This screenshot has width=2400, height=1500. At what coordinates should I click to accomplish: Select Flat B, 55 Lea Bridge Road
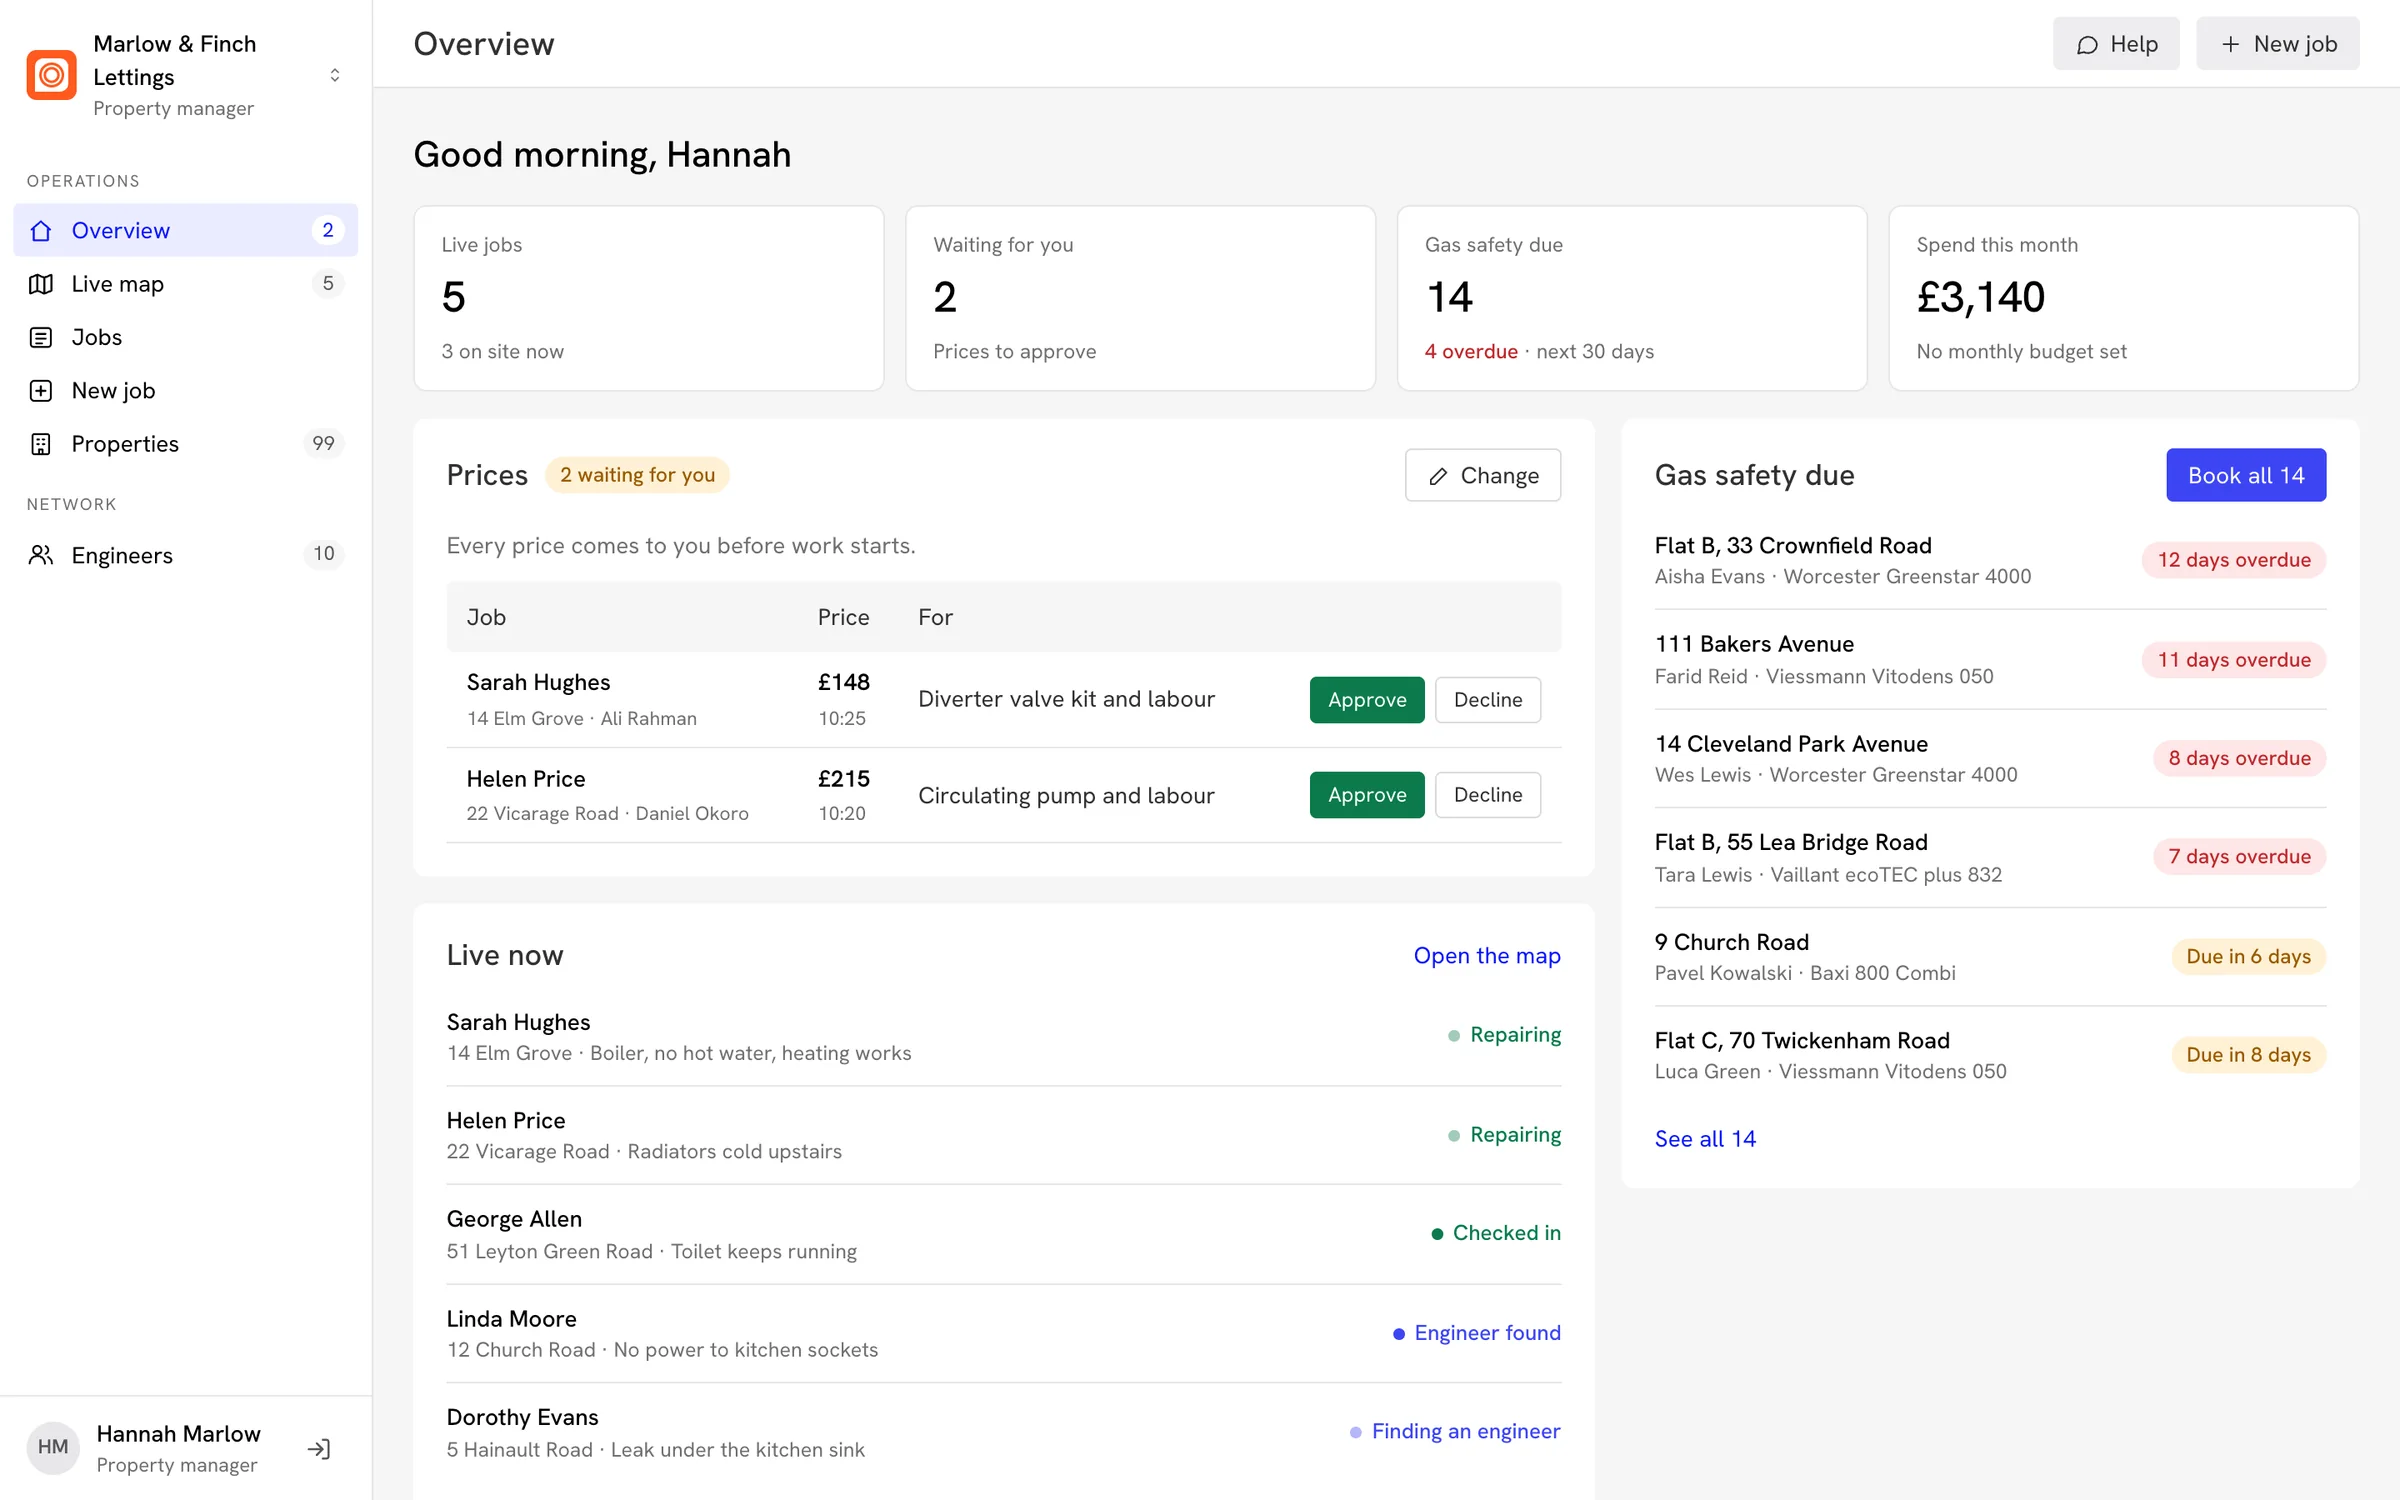(1990, 857)
